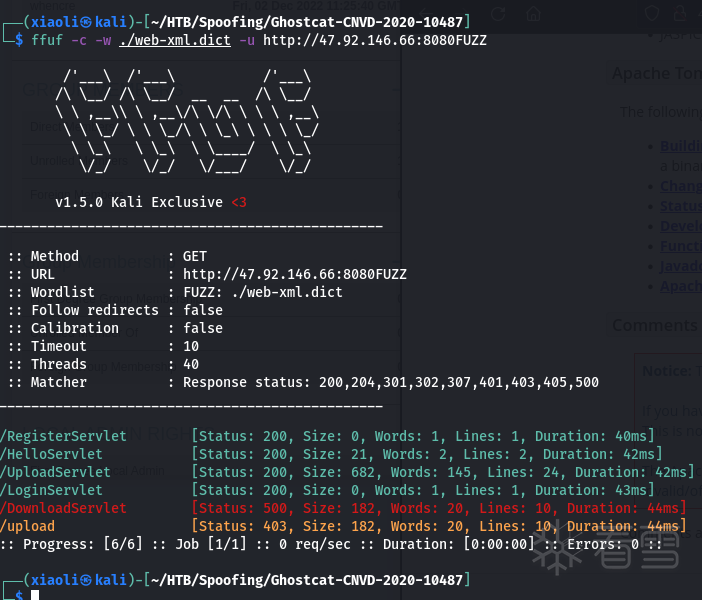Click the /UploadServlet result path
Viewport: 702px width, 600px height.
pyautogui.click(x=56, y=472)
